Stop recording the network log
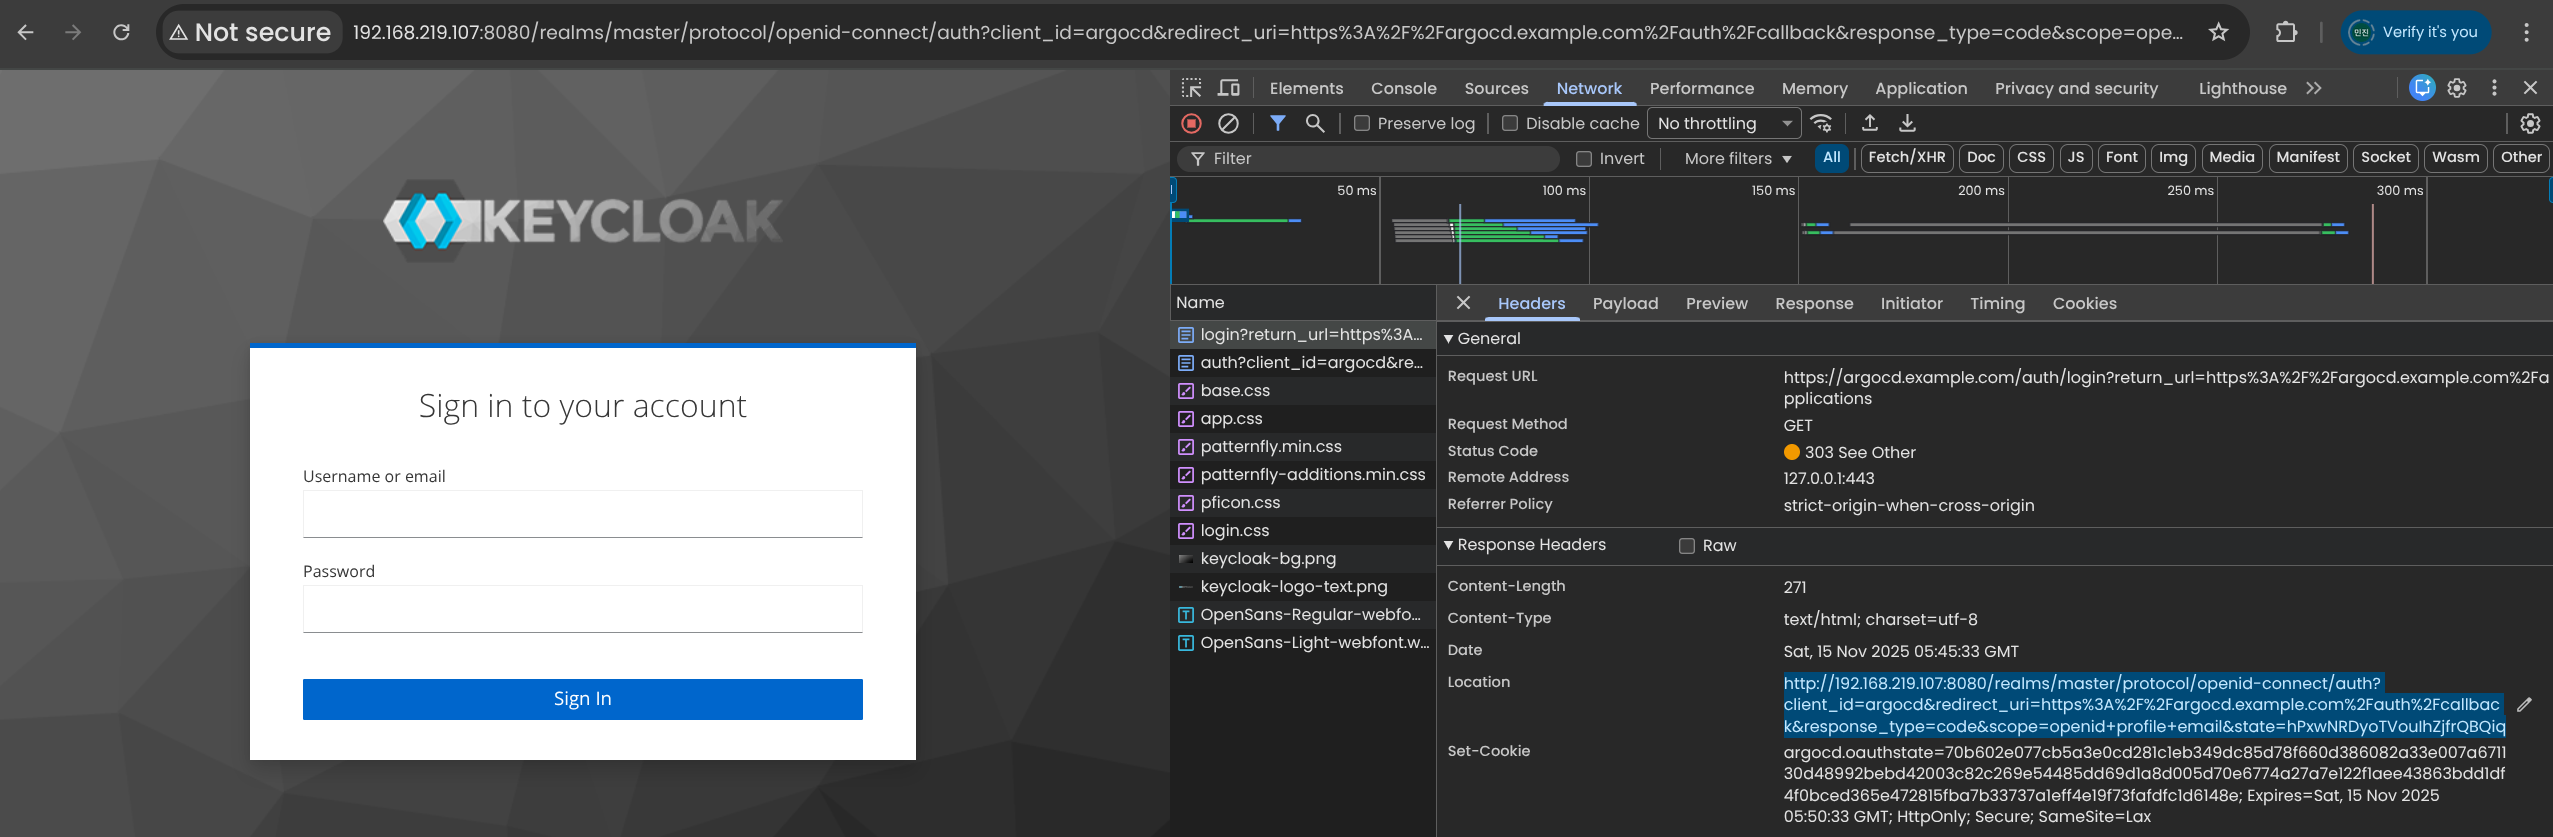 pos(1191,123)
